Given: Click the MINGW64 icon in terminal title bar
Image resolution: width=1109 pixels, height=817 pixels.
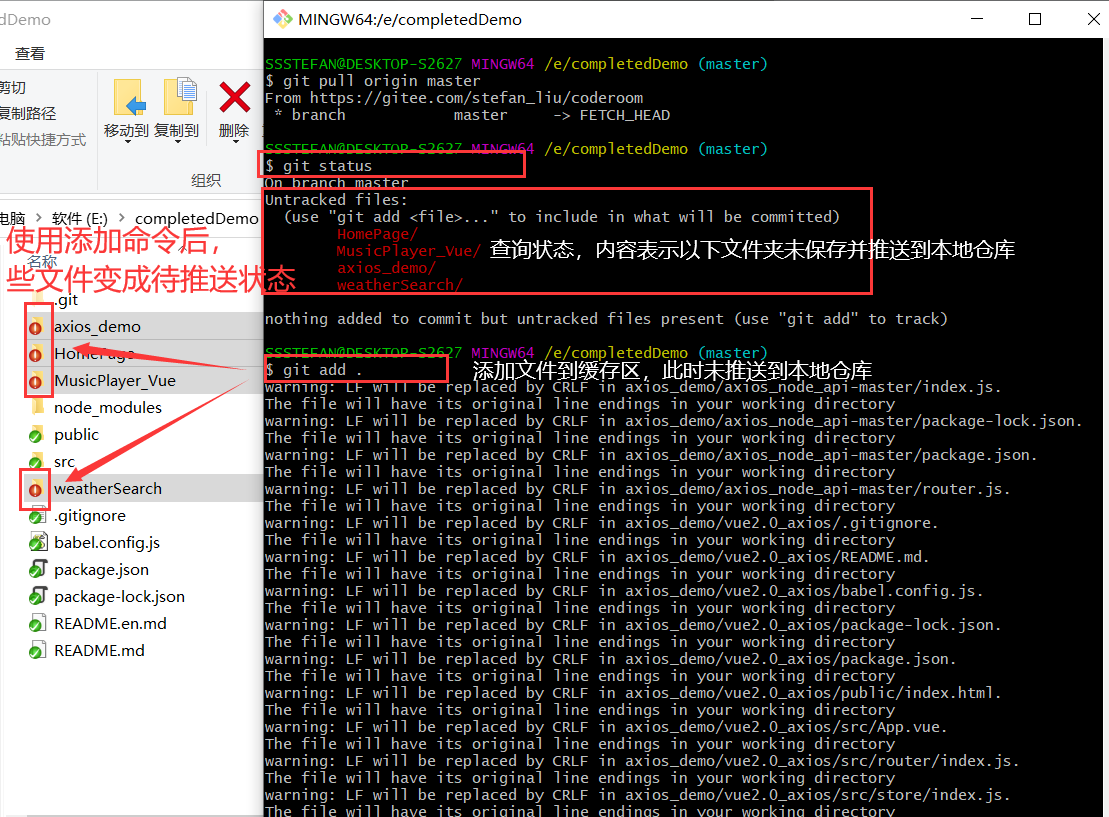Looking at the screenshot, I should [x=283, y=18].
